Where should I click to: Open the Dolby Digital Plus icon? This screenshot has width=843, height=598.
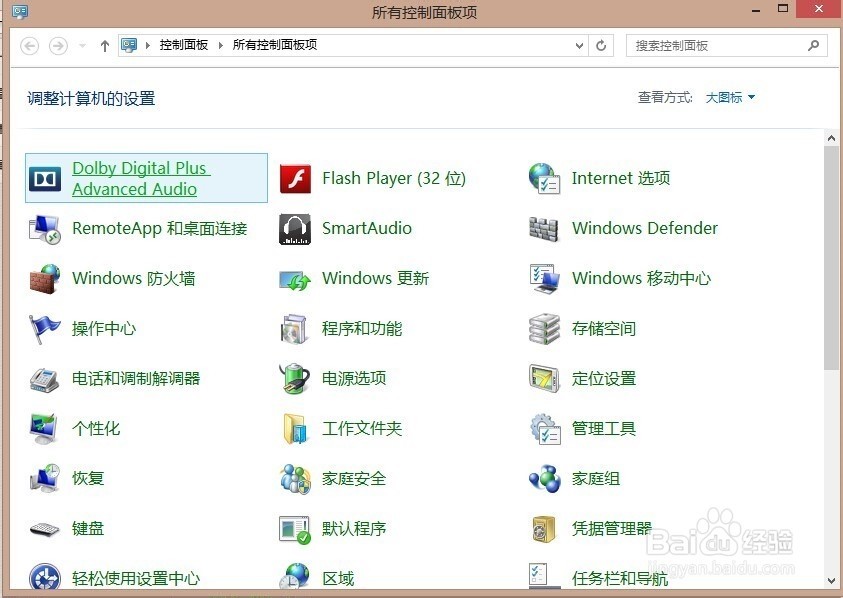point(45,178)
